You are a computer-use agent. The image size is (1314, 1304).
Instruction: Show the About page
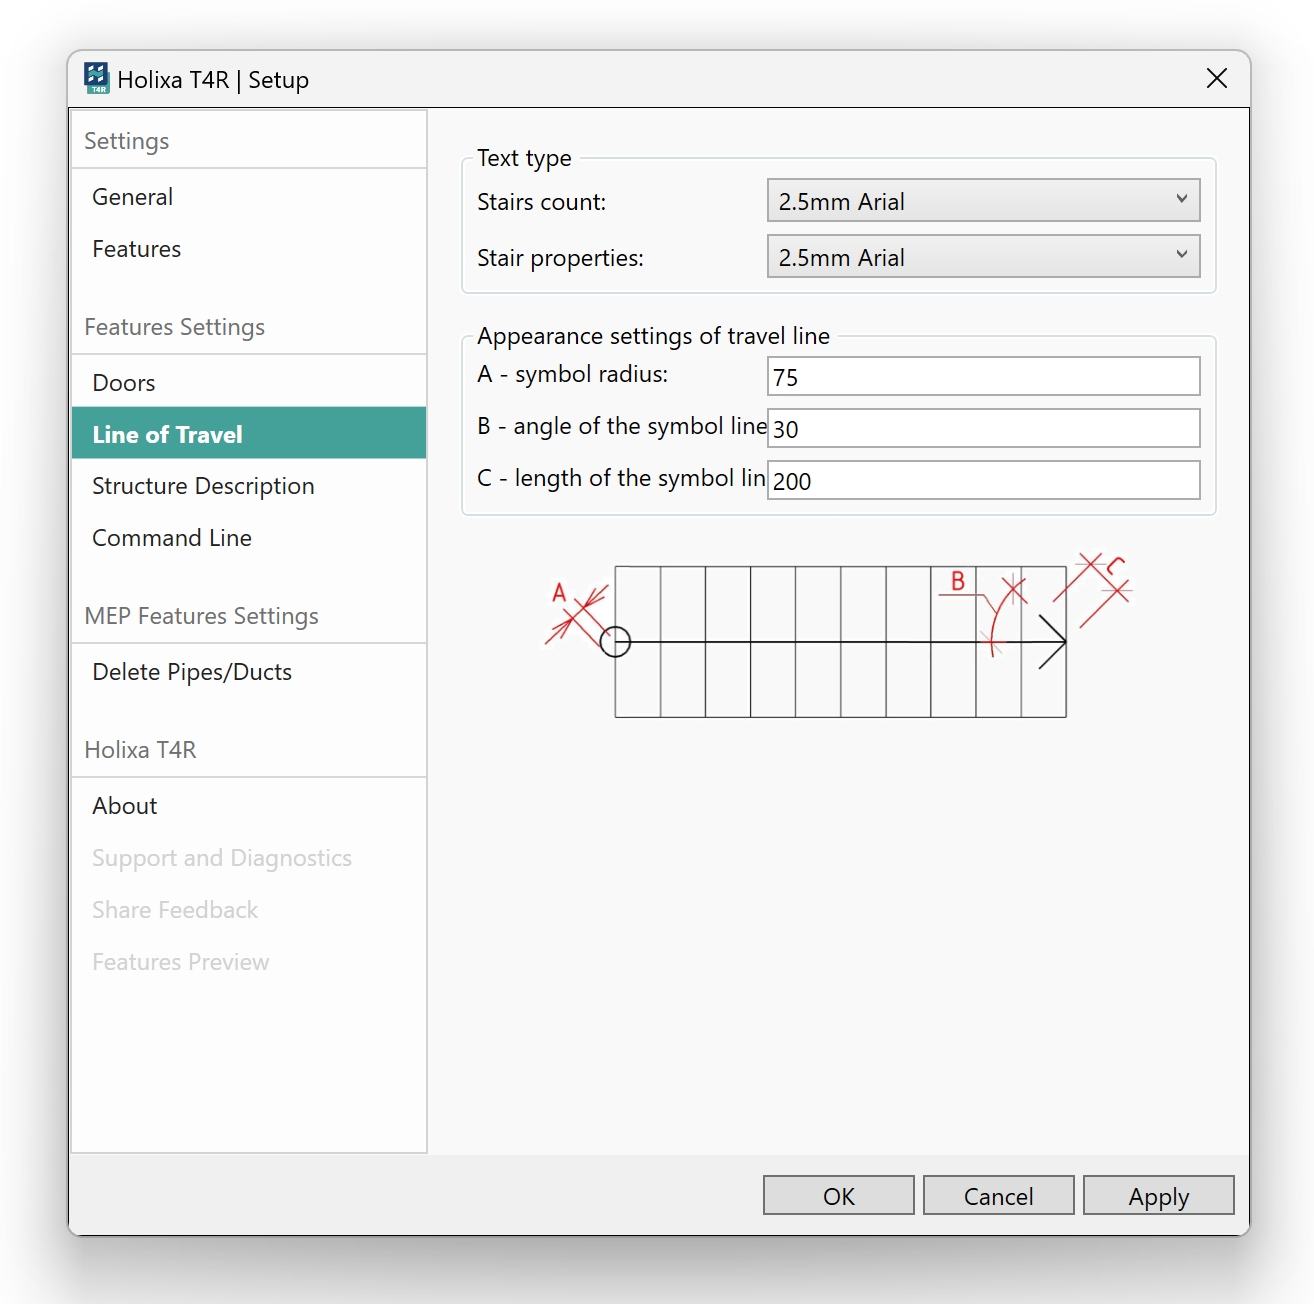(x=125, y=806)
